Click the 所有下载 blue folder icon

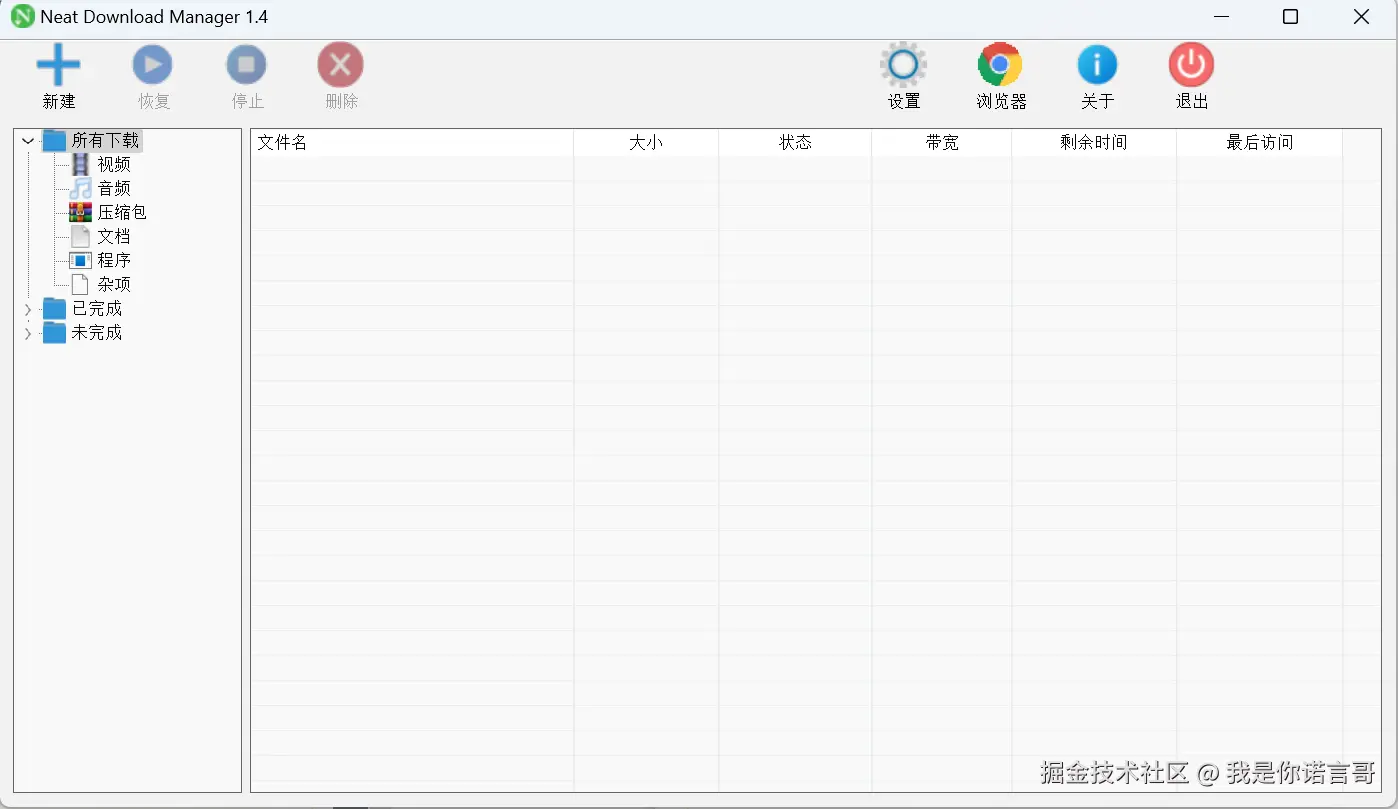pyautogui.click(x=55, y=141)
